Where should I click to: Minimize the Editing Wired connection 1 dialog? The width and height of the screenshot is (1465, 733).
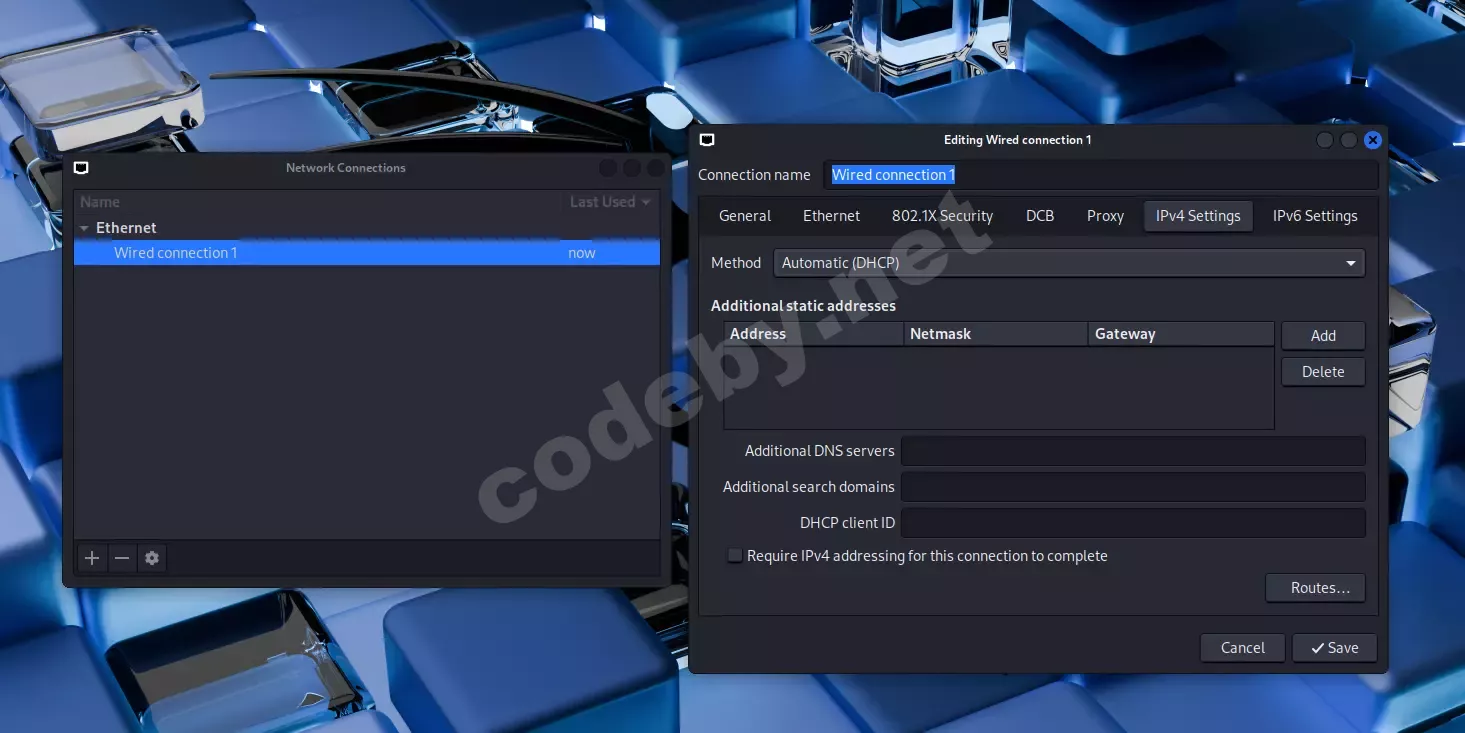click(x=1325, y=140)
